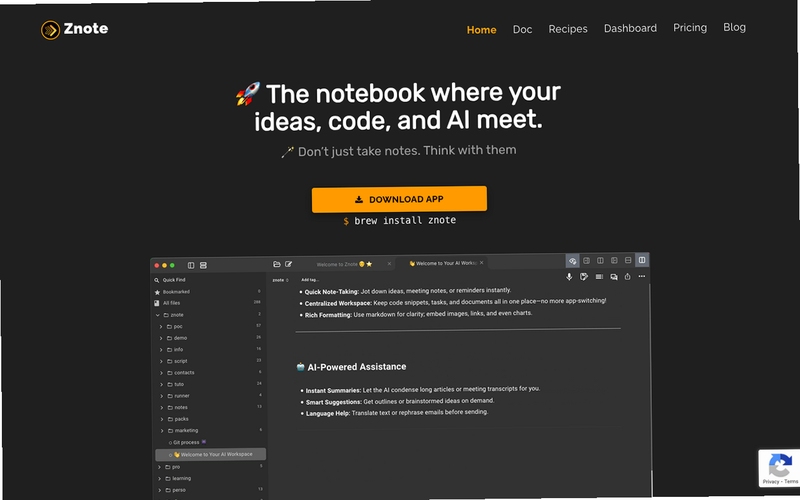
Task: Click the 'AI-Powered Assistance' heading
Action: coord(357,367)
